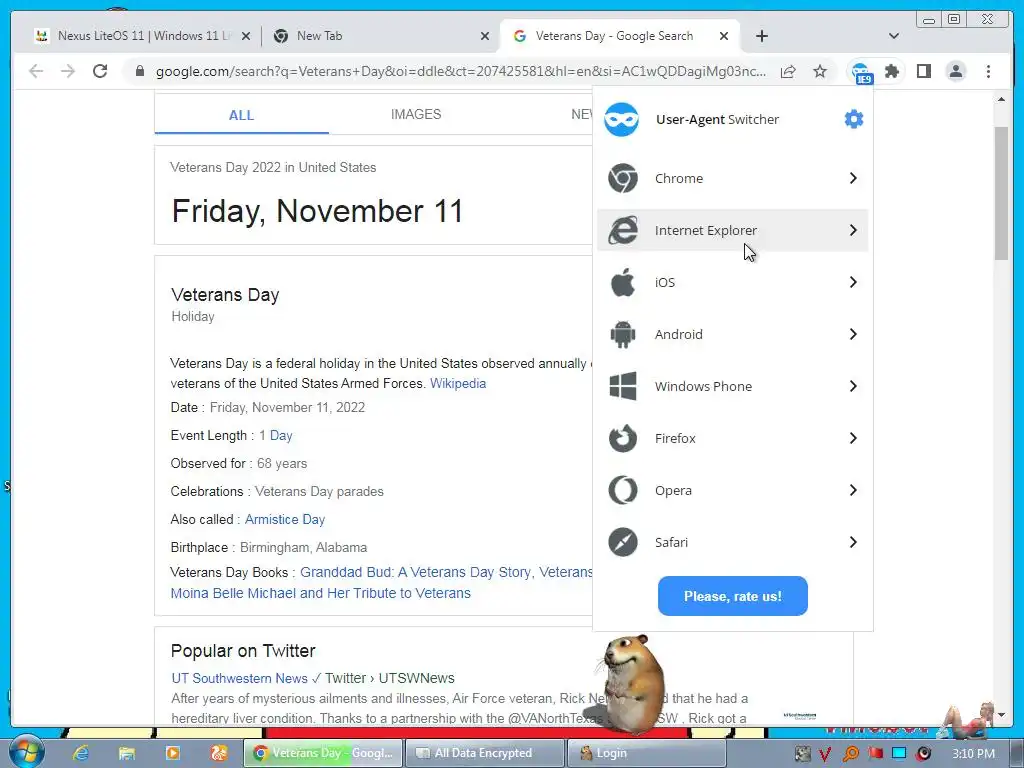Go forward in browser history
Viewport: 1024px width, 768px height.
point(68,71)
